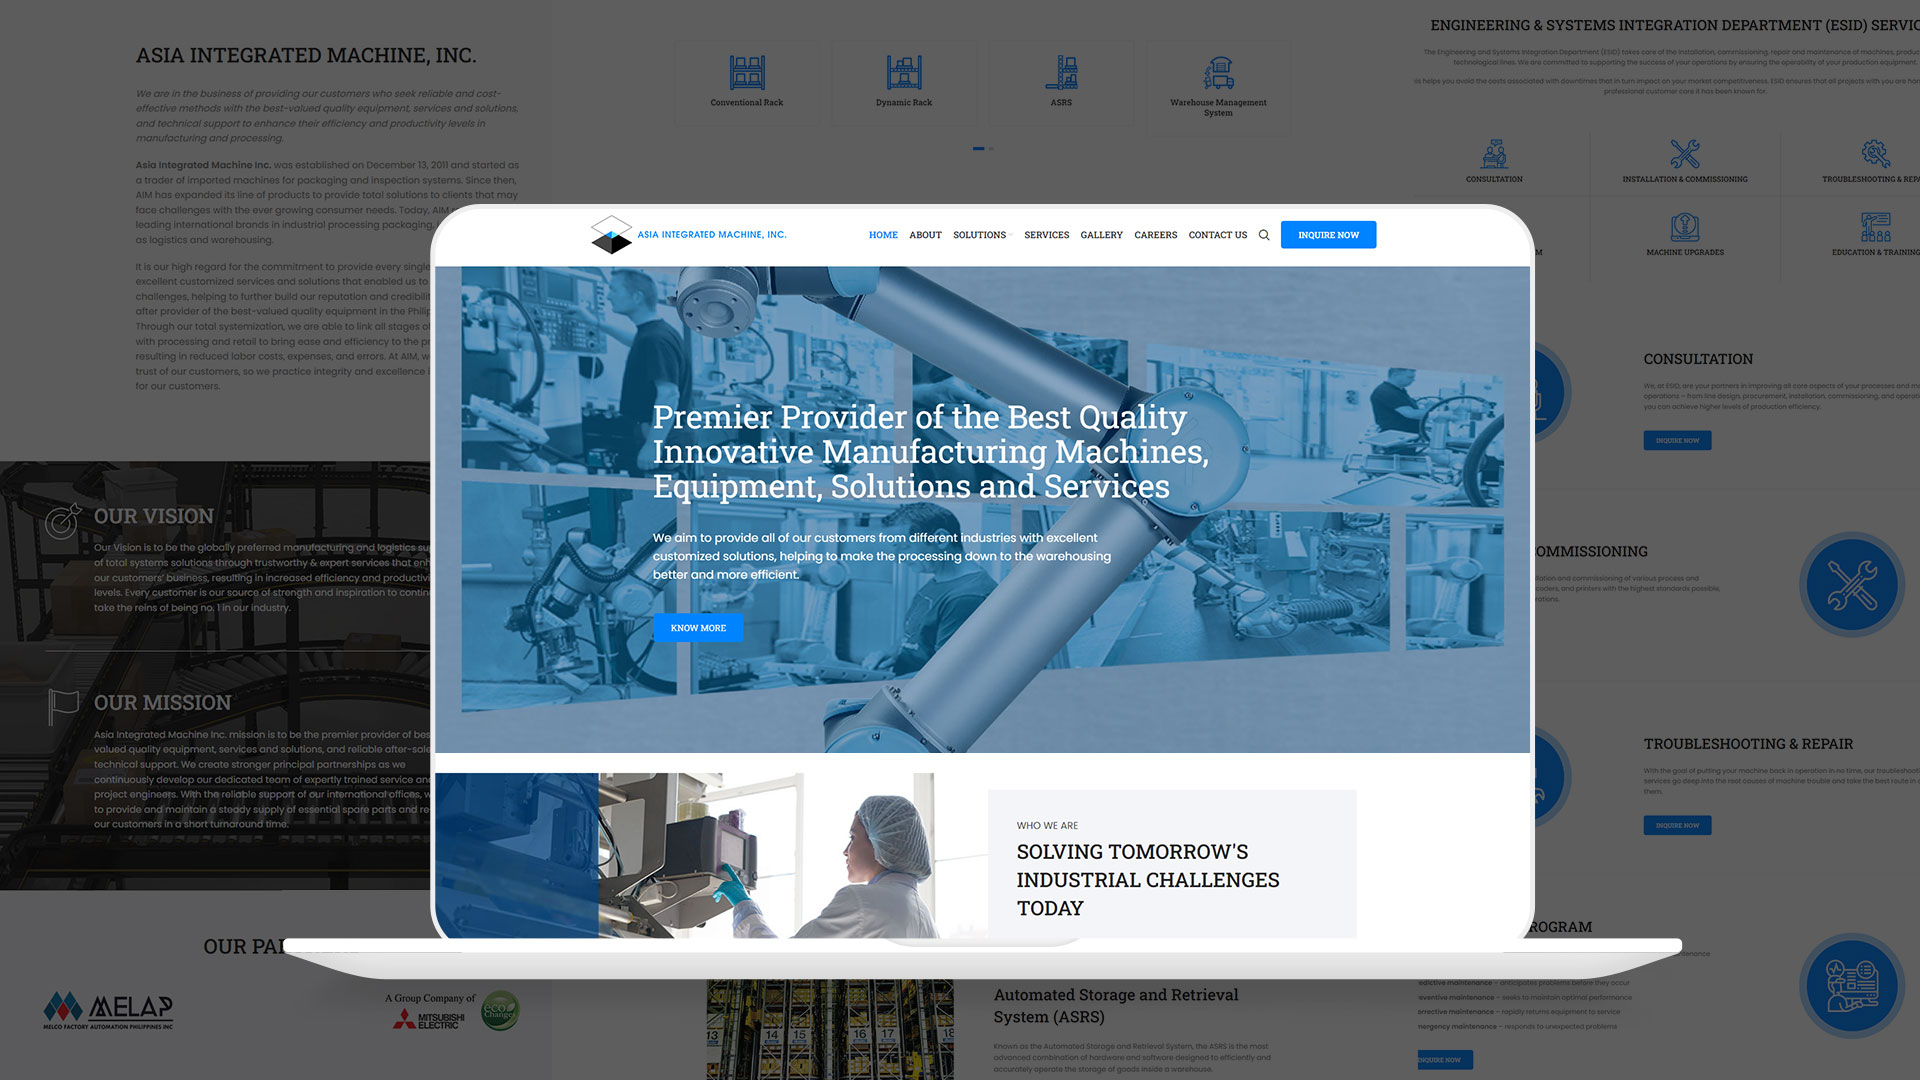This screenshot has height=1080, width=1920.
Task: Expand the Solutions dropdown menu
Action: (x=982, y=235)
